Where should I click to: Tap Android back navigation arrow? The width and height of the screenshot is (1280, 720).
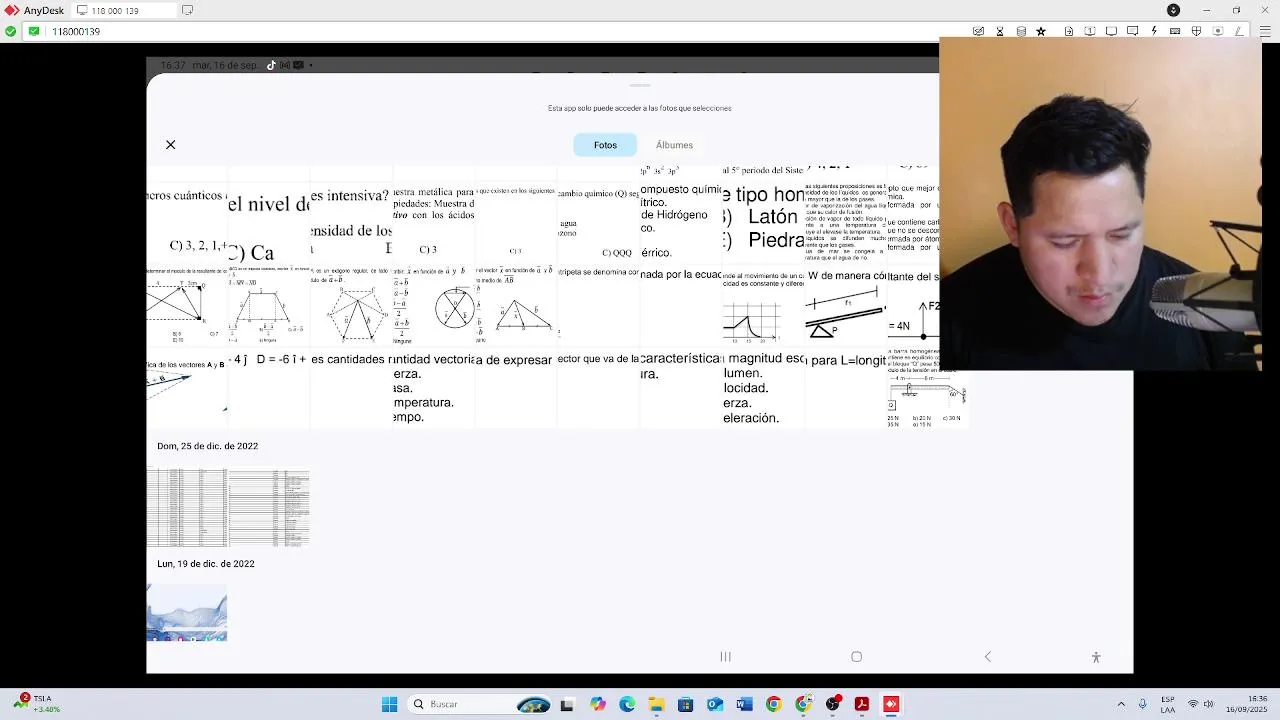coord(988,657)
